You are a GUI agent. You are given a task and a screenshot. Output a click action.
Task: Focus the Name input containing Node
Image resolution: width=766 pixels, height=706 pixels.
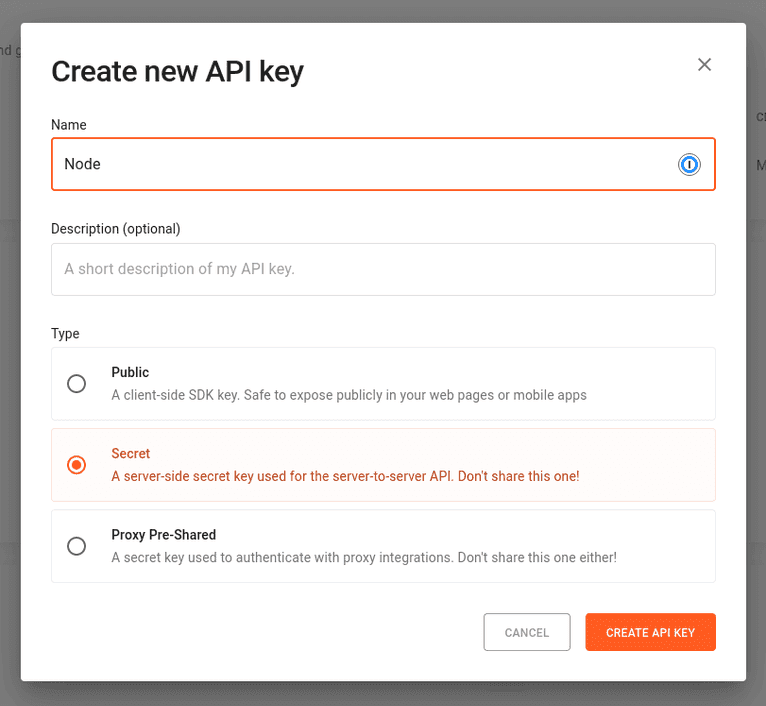[360, 164]
